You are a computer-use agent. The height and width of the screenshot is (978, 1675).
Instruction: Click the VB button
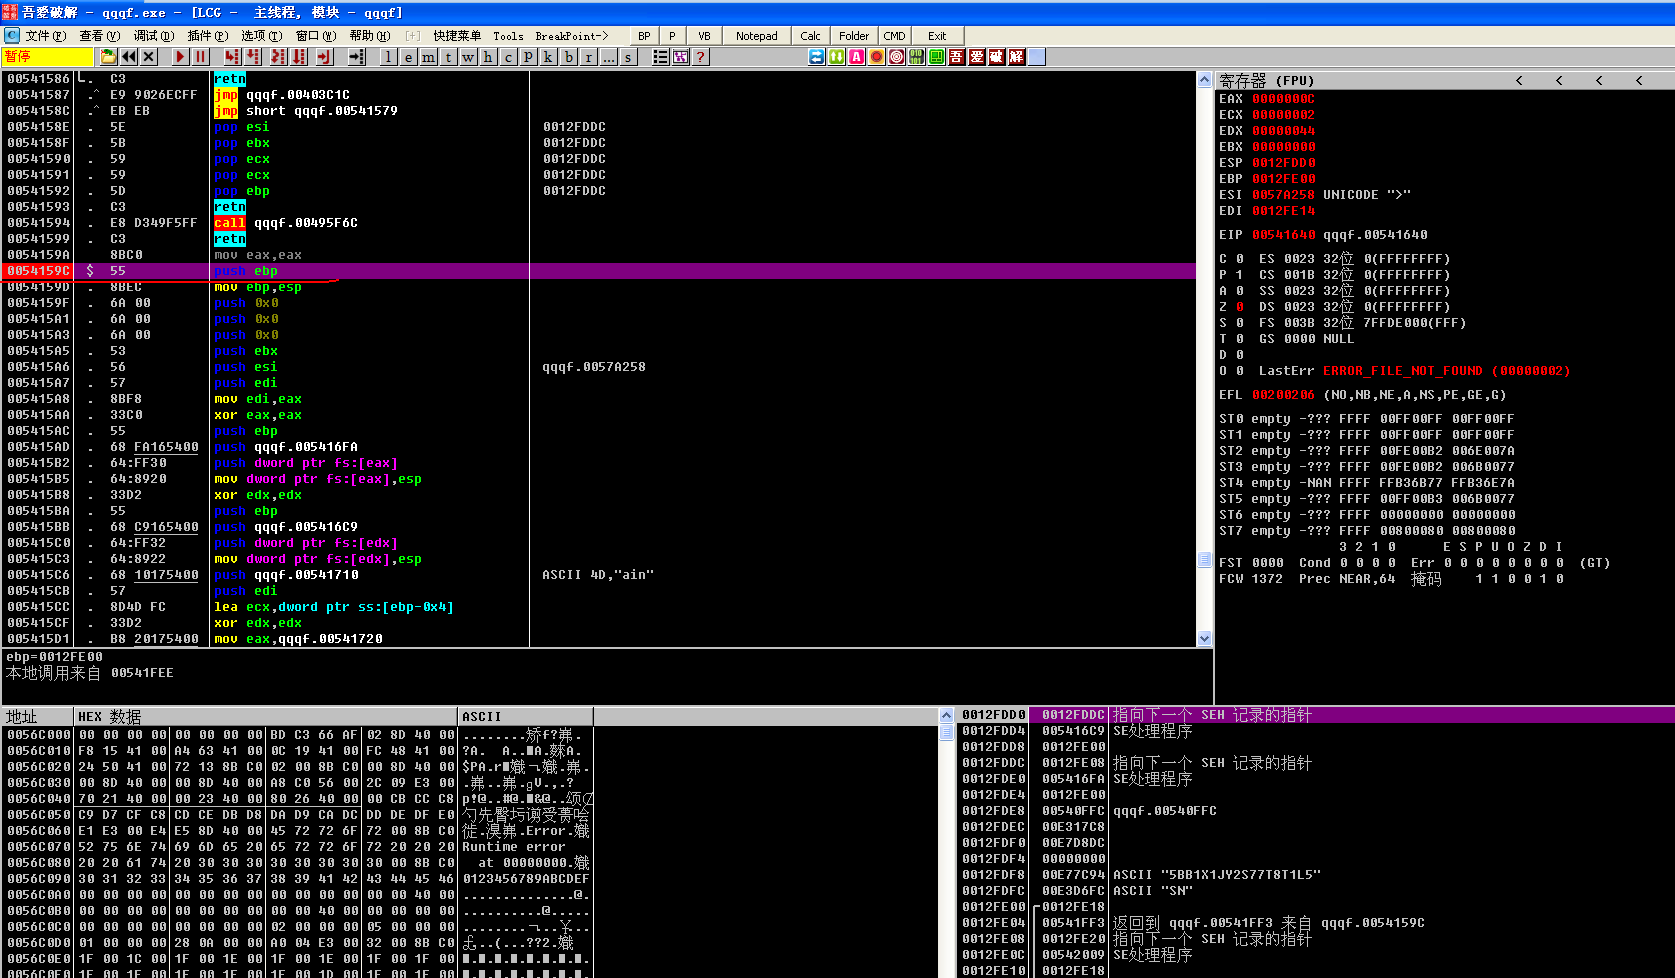(704, 36)
